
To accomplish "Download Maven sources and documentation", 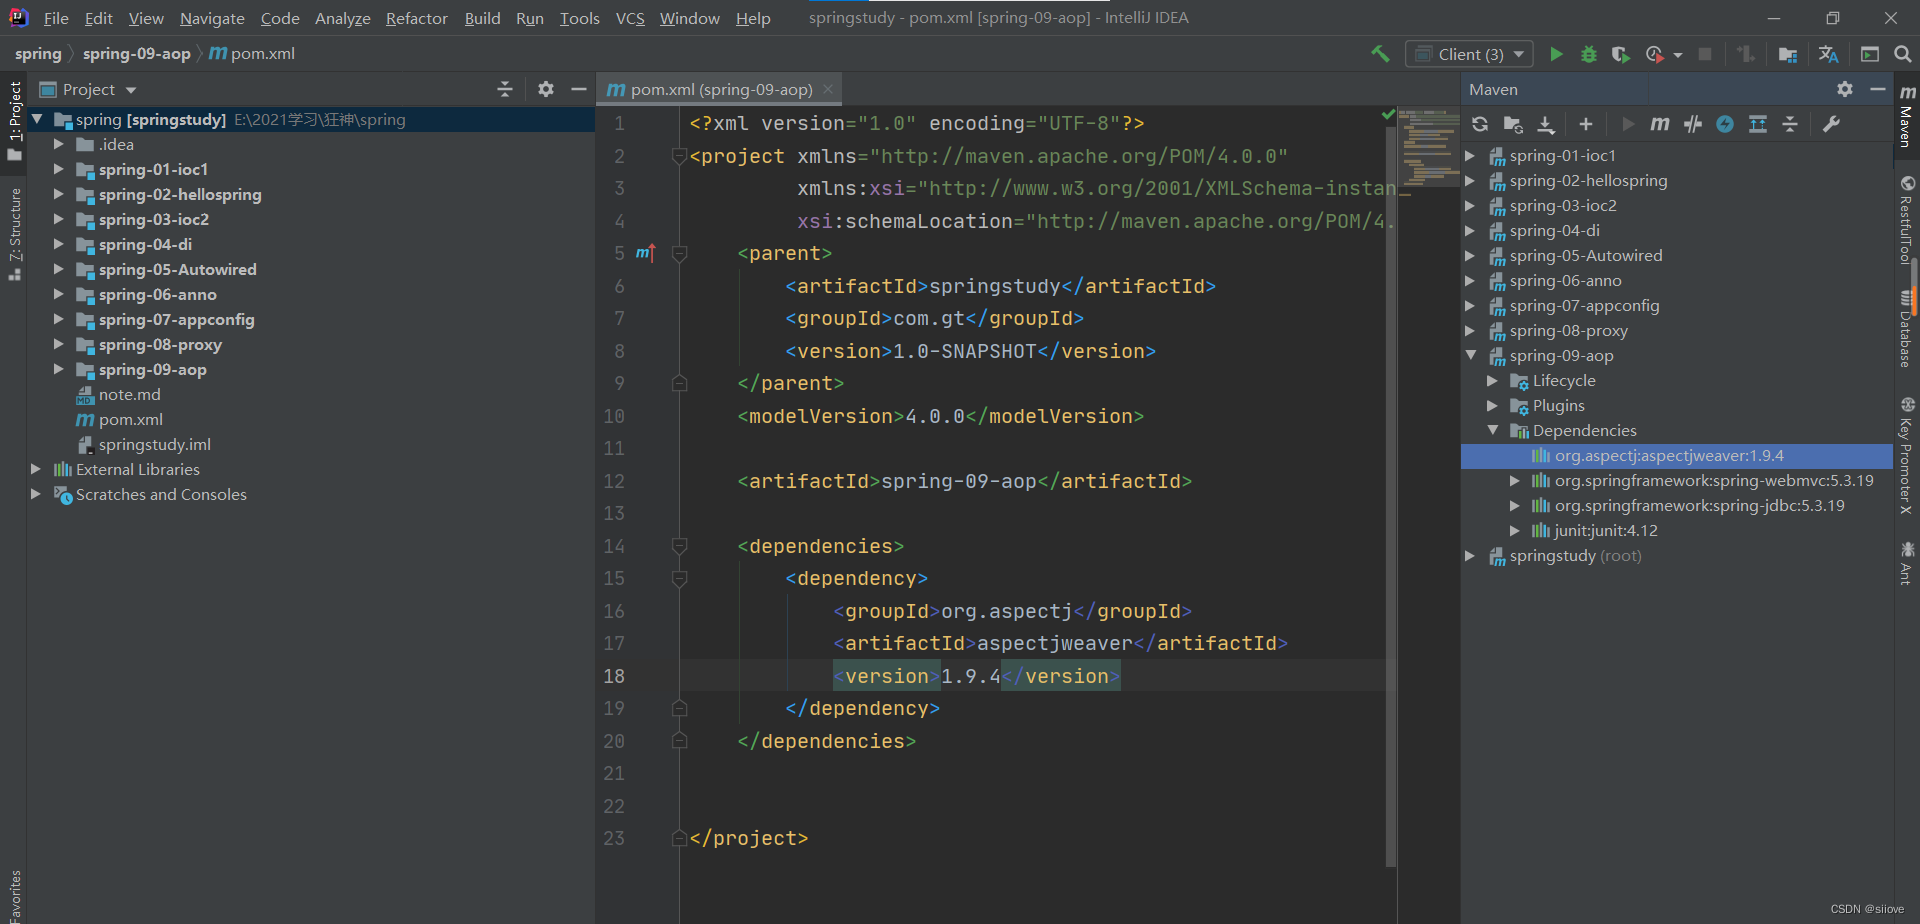I will pos(1546,124).
